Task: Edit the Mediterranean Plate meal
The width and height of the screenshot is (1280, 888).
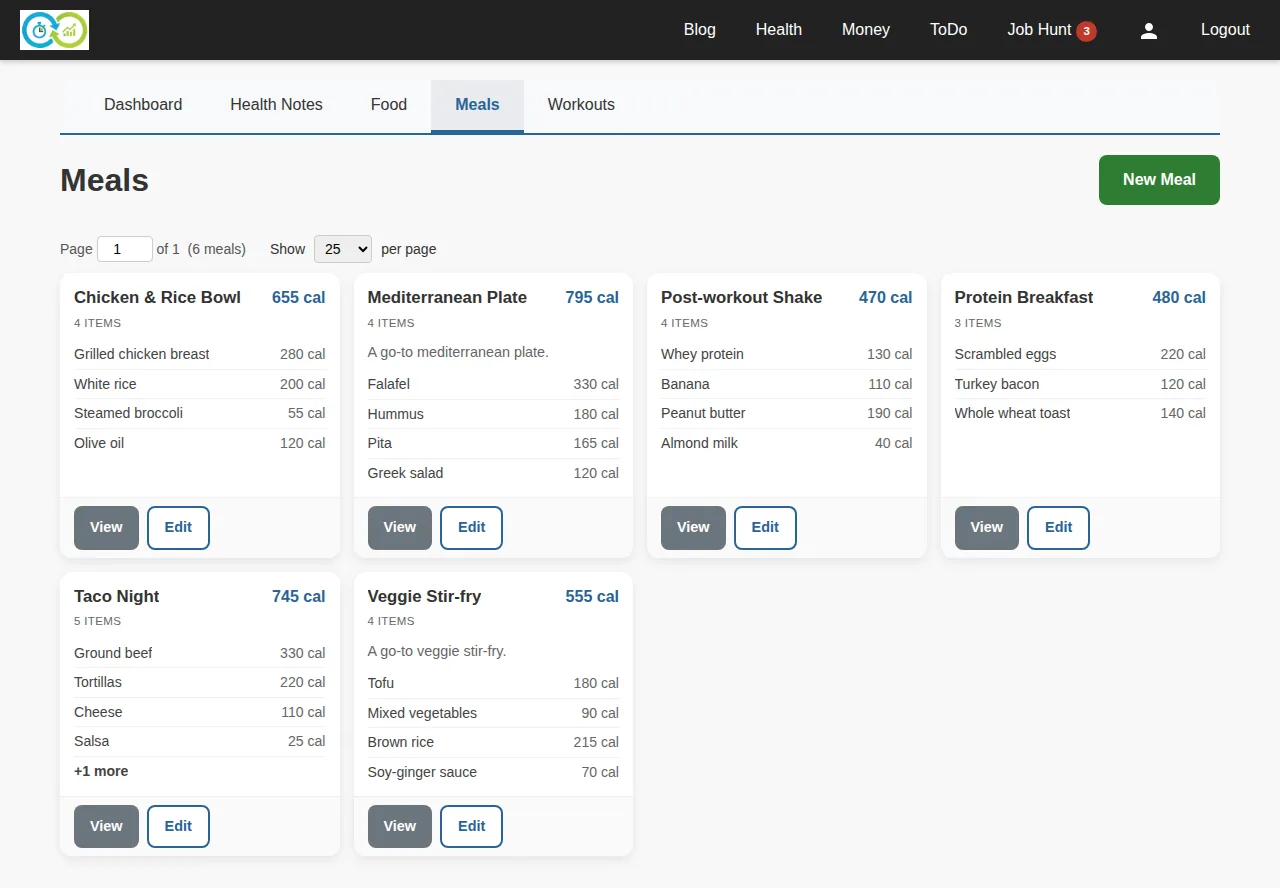Action: tap(471, 528)
